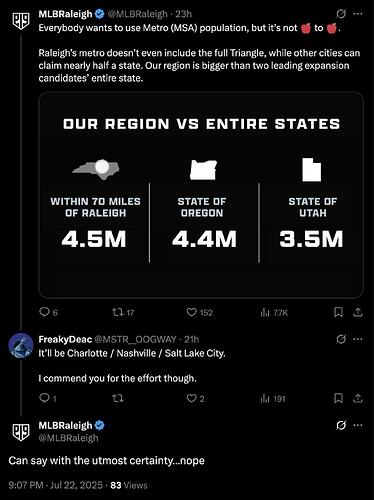
Task: Open the more options menu on FreakyDeac's reply
Action: tap(358, 339)
